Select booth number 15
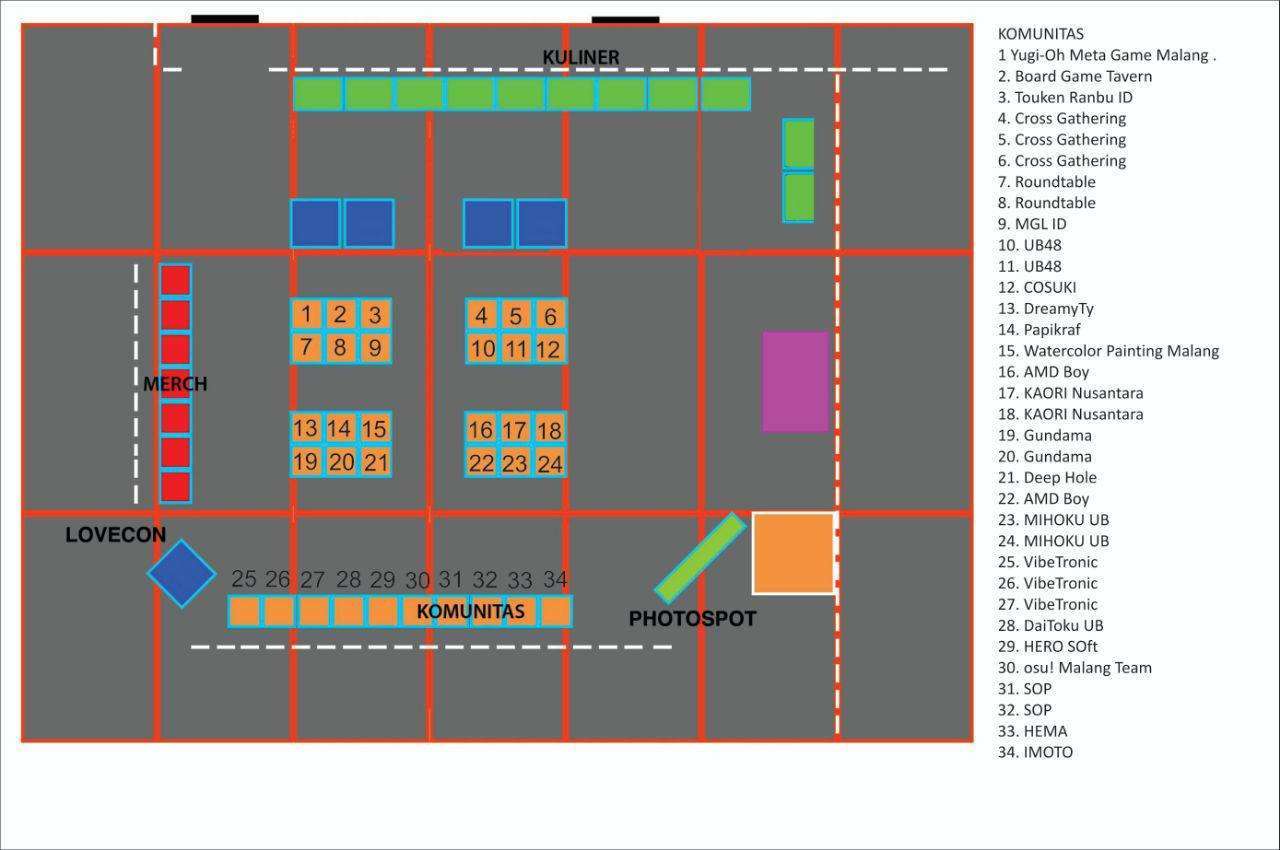The image size is (1280, 850). (x=375, y=429)
